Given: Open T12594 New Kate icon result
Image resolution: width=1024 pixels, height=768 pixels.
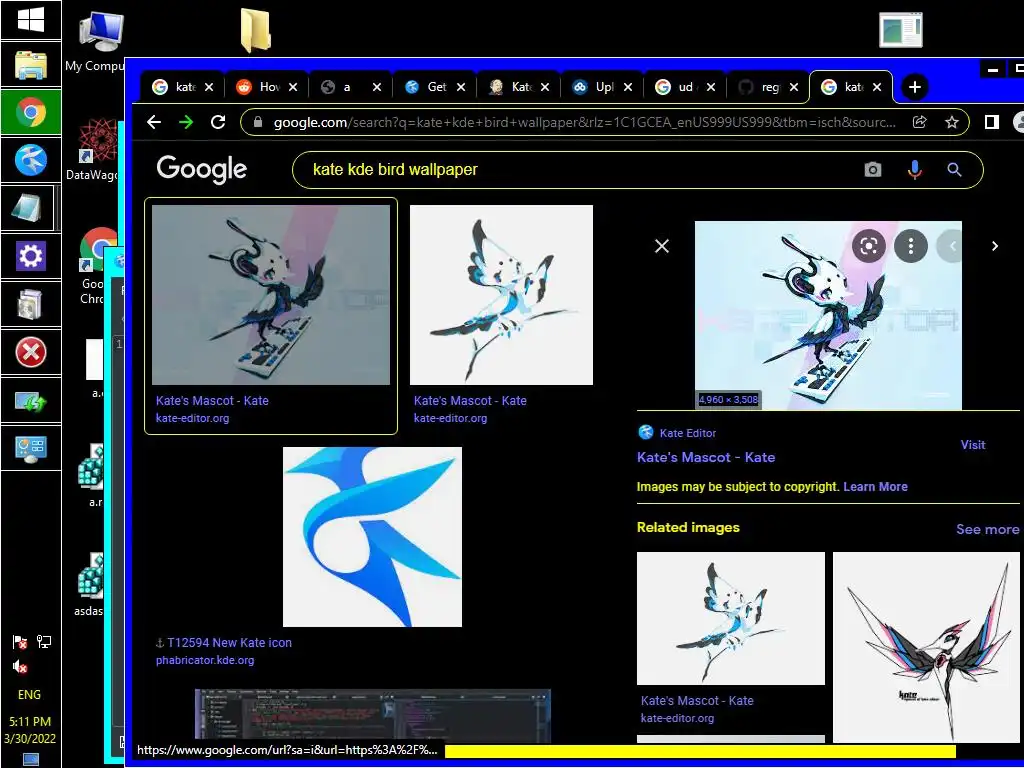Looking at the screenshot, I should pos(229,643).
